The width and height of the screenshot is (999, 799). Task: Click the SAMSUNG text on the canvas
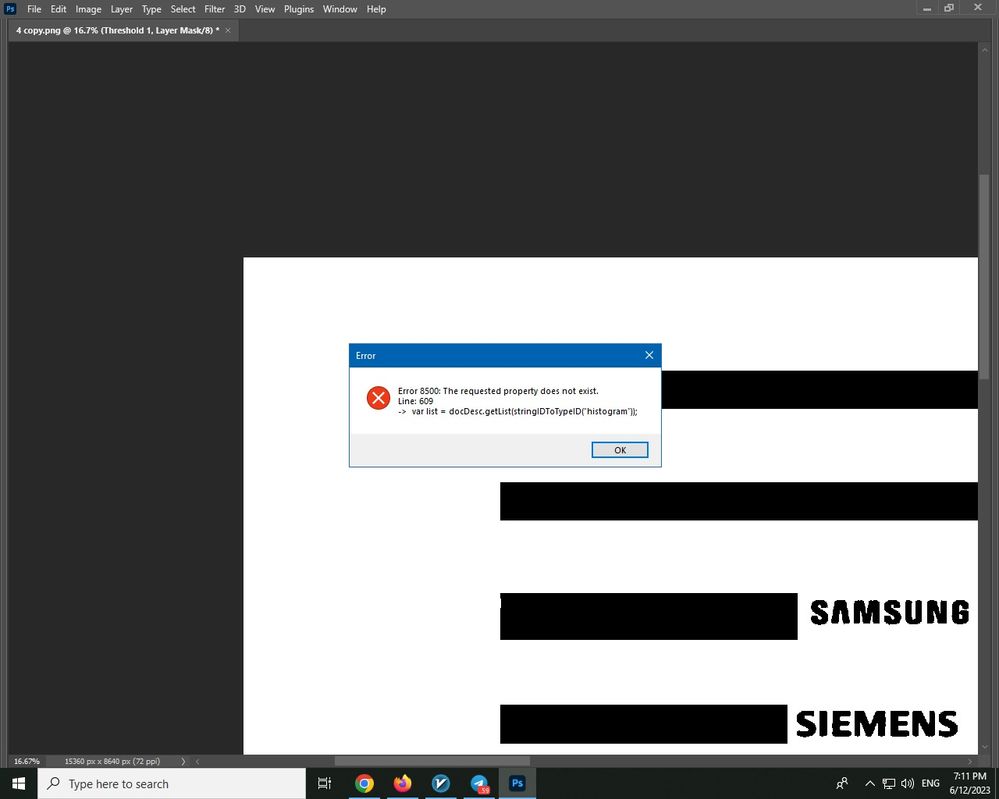tap(889, 612)
